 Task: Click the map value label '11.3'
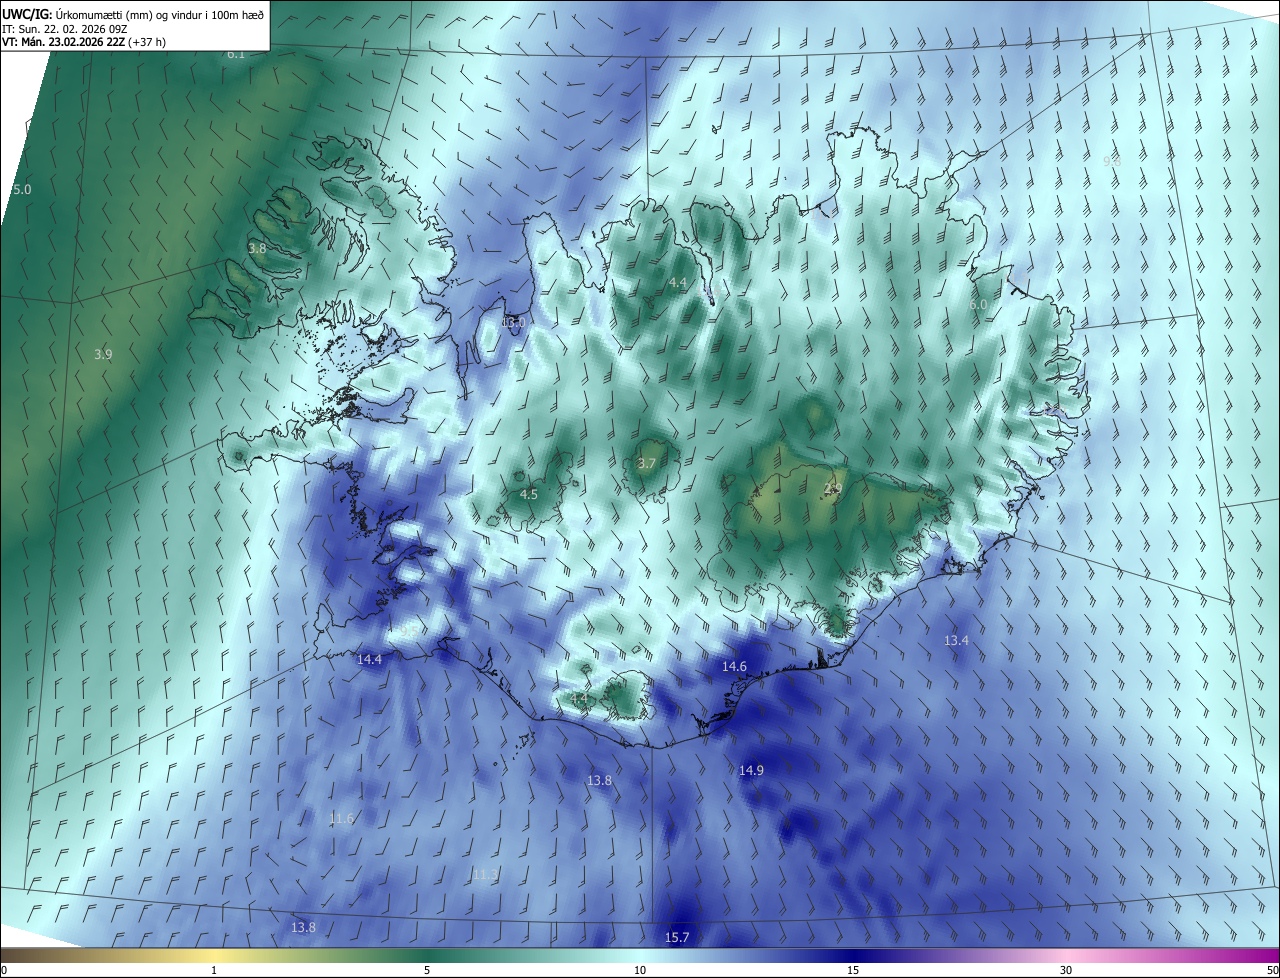[485, 874]
